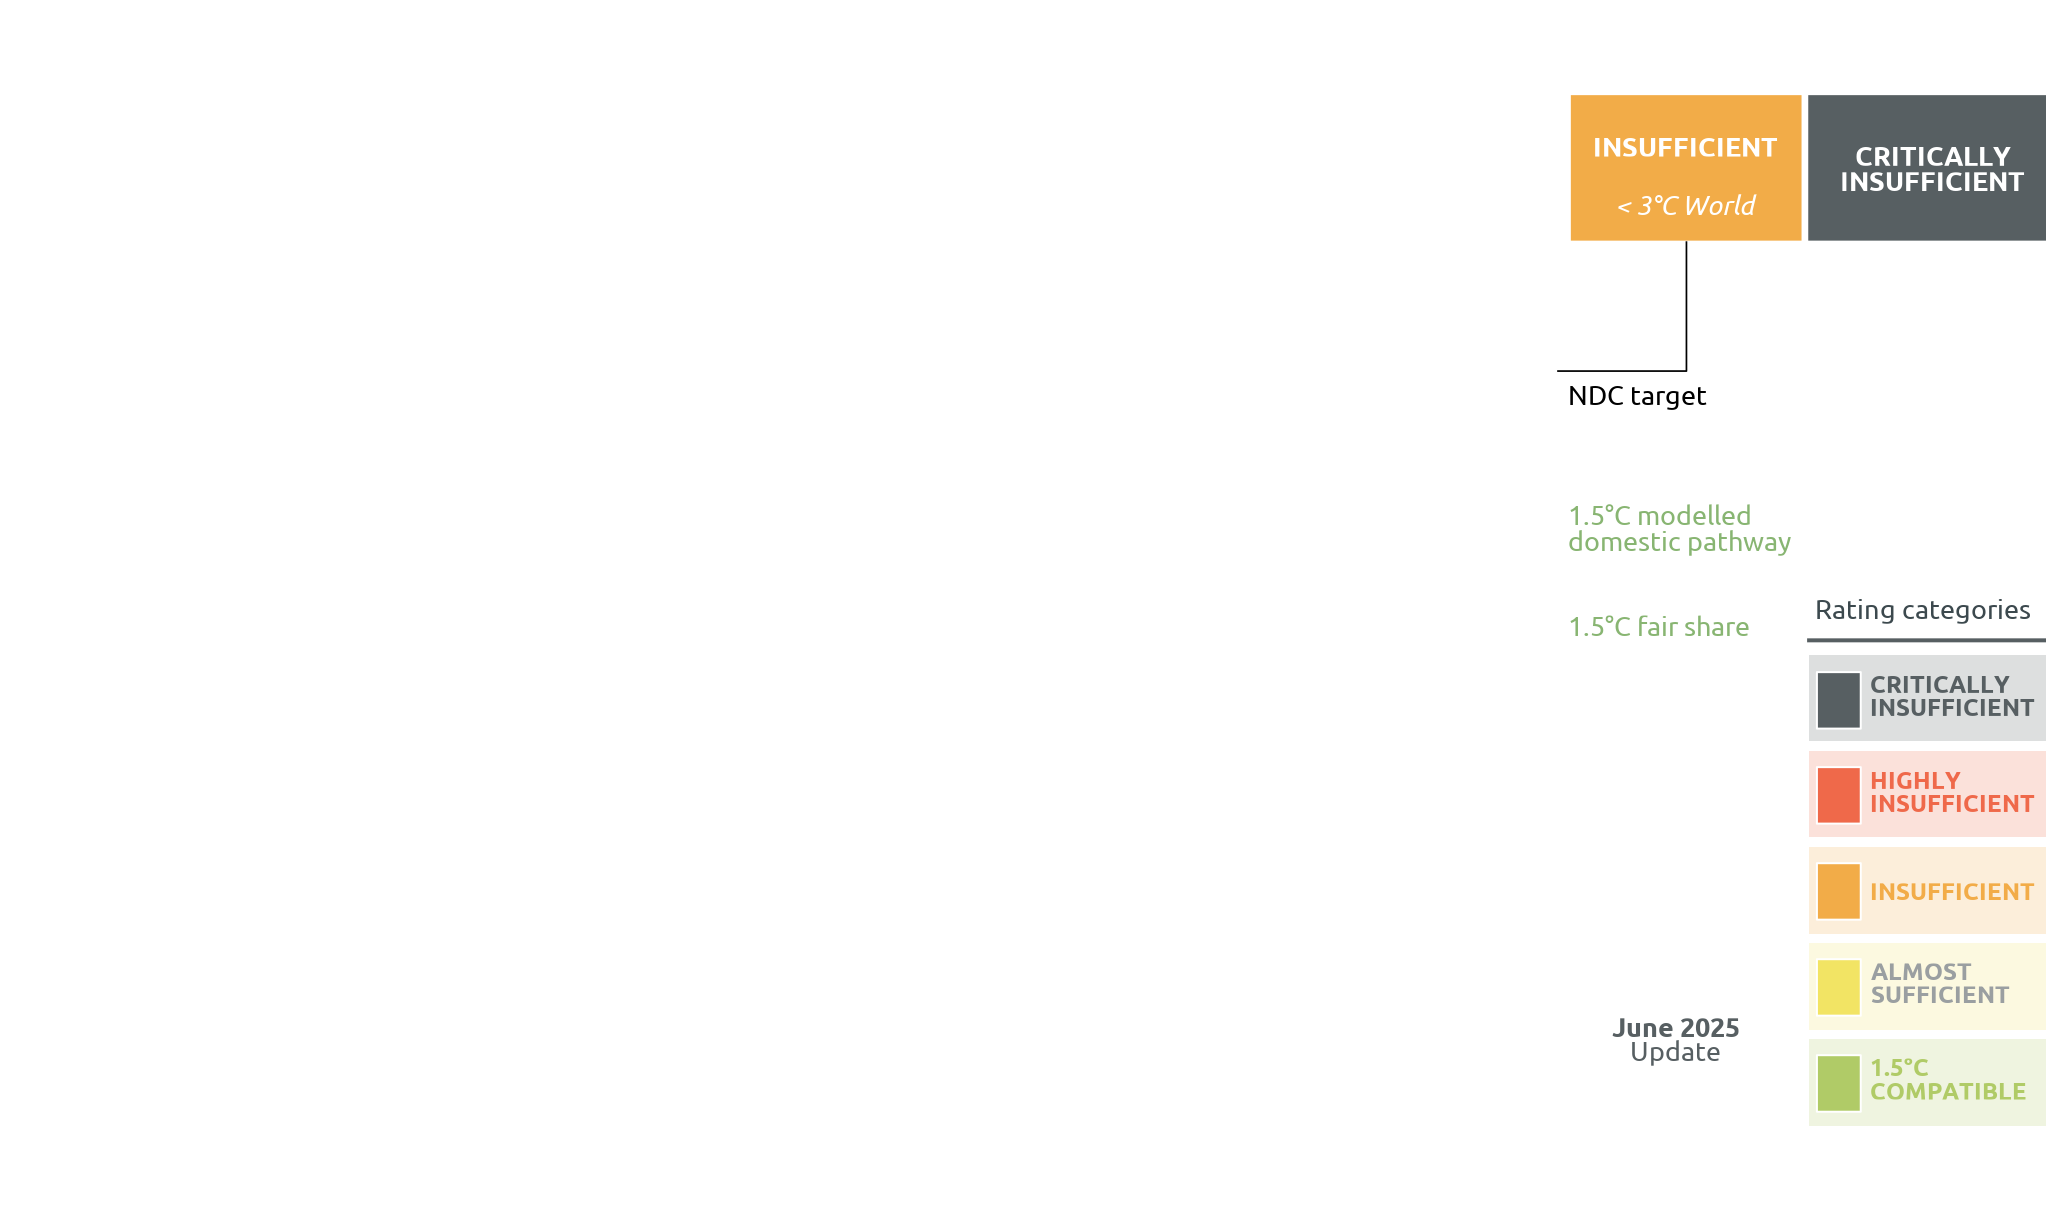Click the vertical connector line above NDC target

[x=1686, y=305]
